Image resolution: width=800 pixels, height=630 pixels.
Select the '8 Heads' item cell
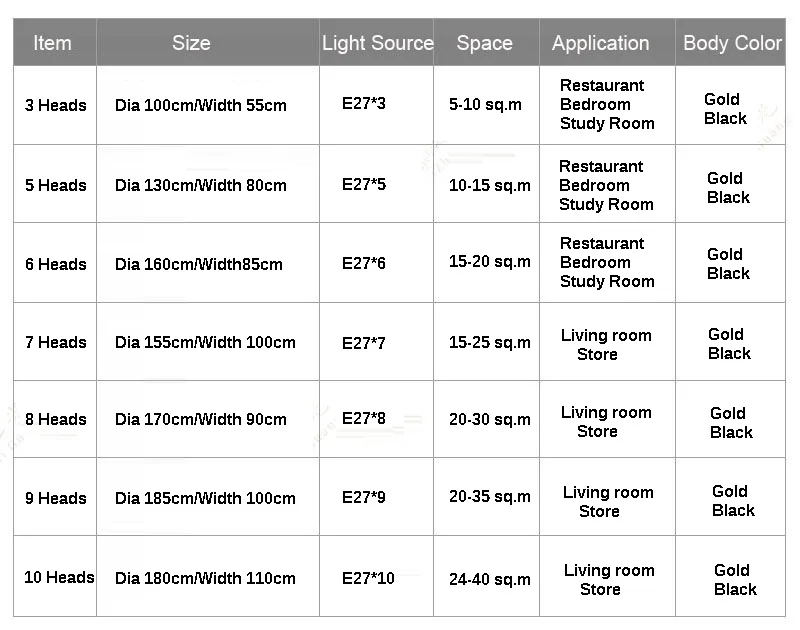pos(55,419)
